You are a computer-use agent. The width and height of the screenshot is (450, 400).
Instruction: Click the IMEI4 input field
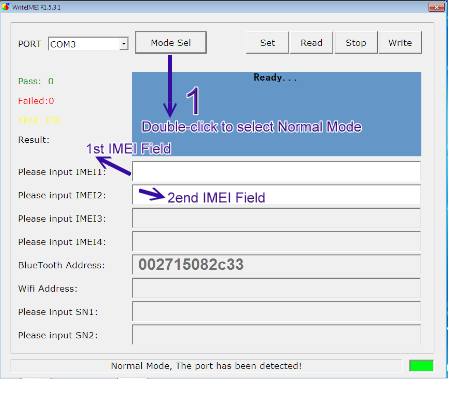point(276,241)
